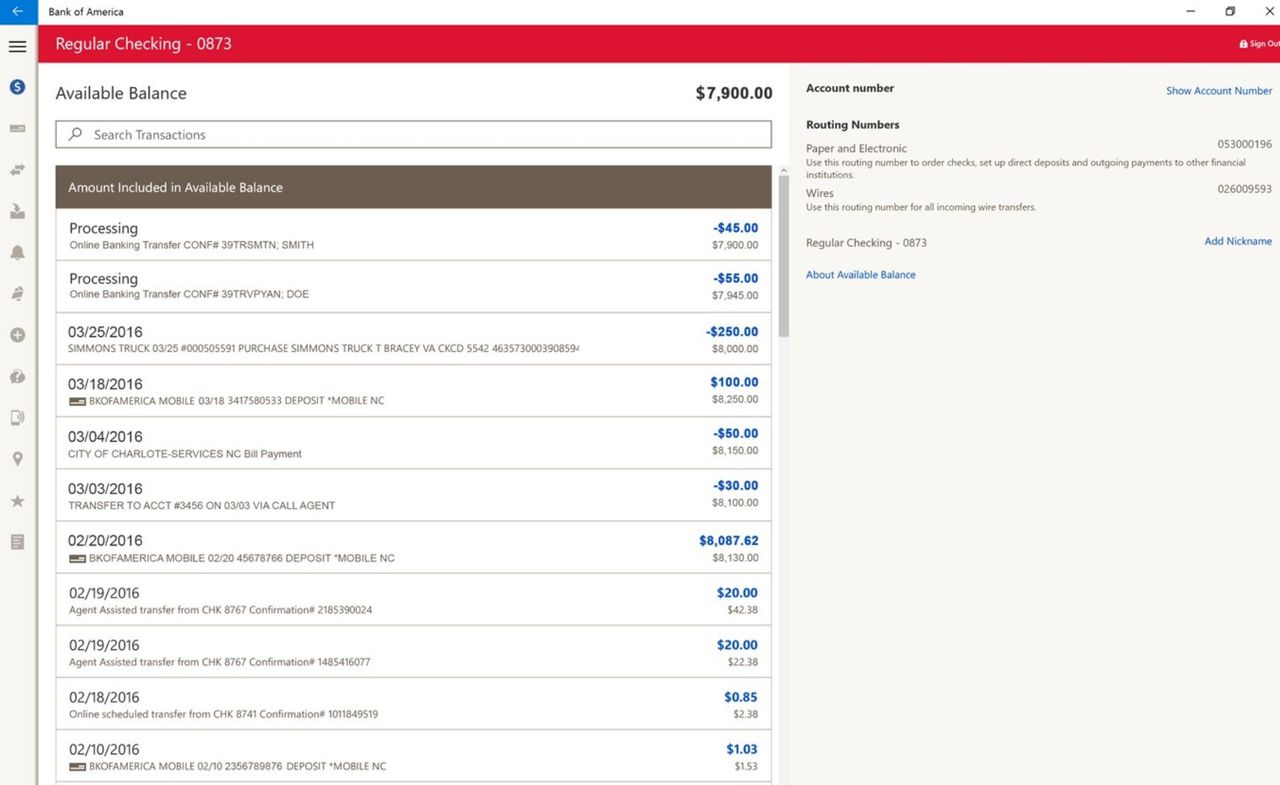The height and width of the screenshot is (785, 1280).
Task: Open the card icon in sidebar
Action: [x=17, y=129]
